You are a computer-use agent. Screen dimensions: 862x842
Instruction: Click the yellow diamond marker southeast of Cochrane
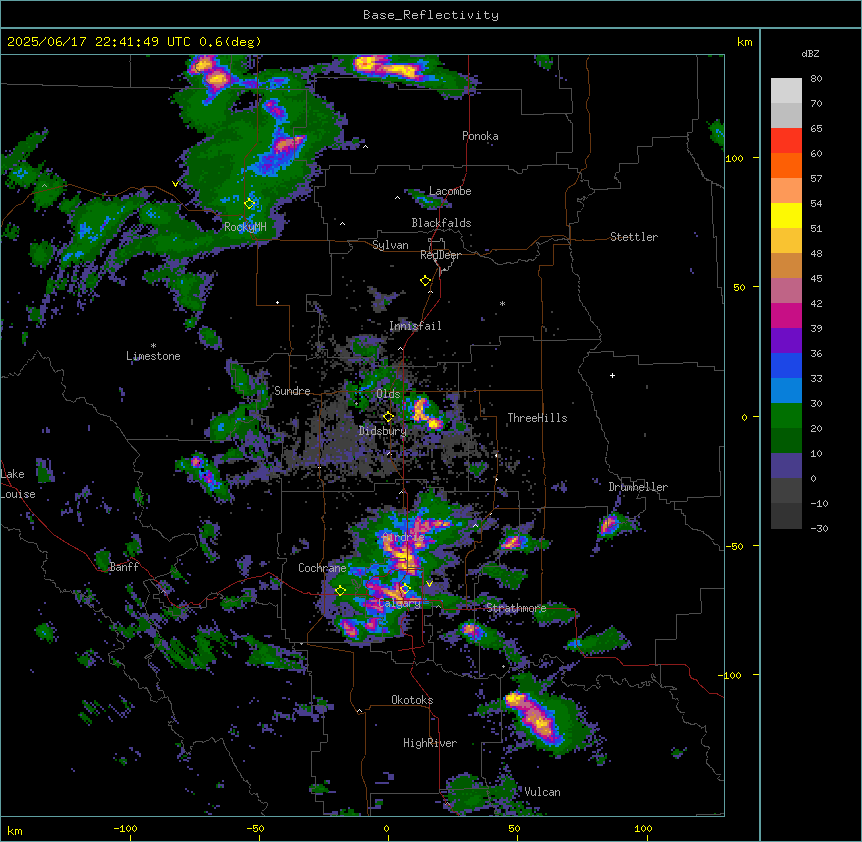point(340,591)
